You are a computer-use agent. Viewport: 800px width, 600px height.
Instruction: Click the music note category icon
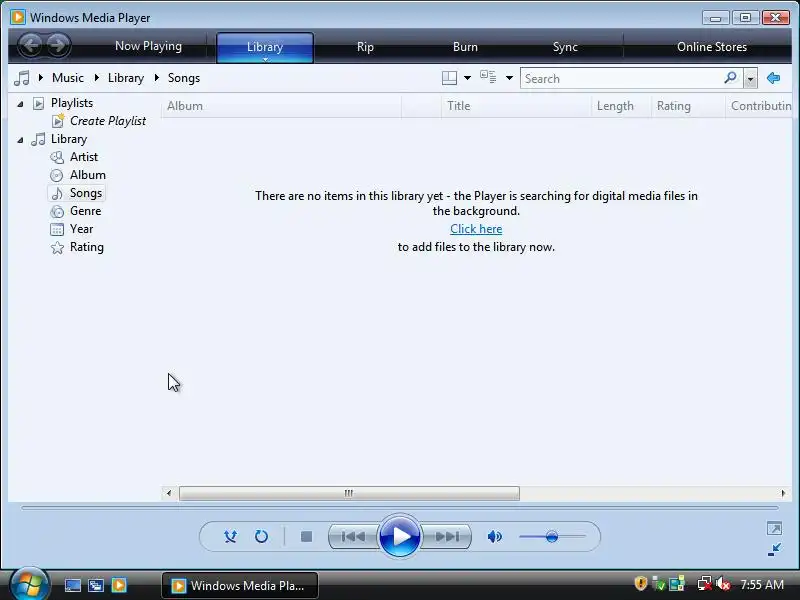22,78
